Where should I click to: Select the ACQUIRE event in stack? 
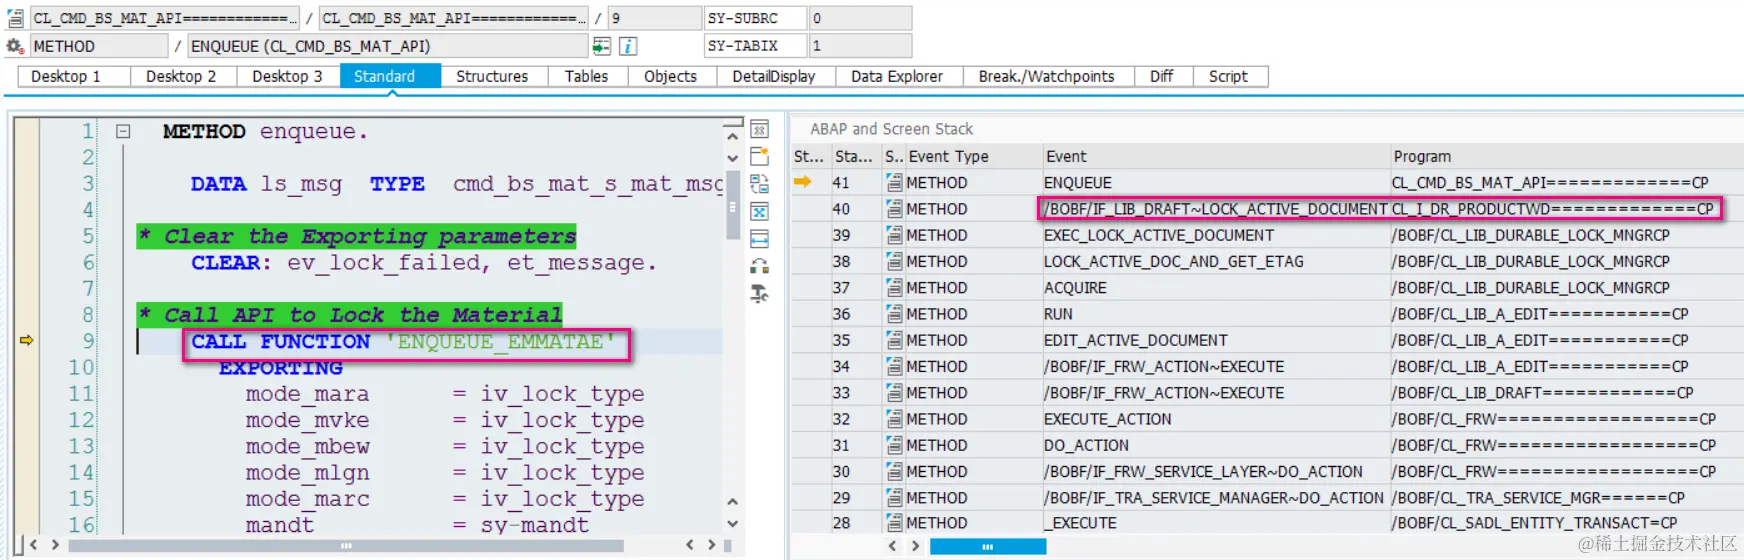point(1075,288)
